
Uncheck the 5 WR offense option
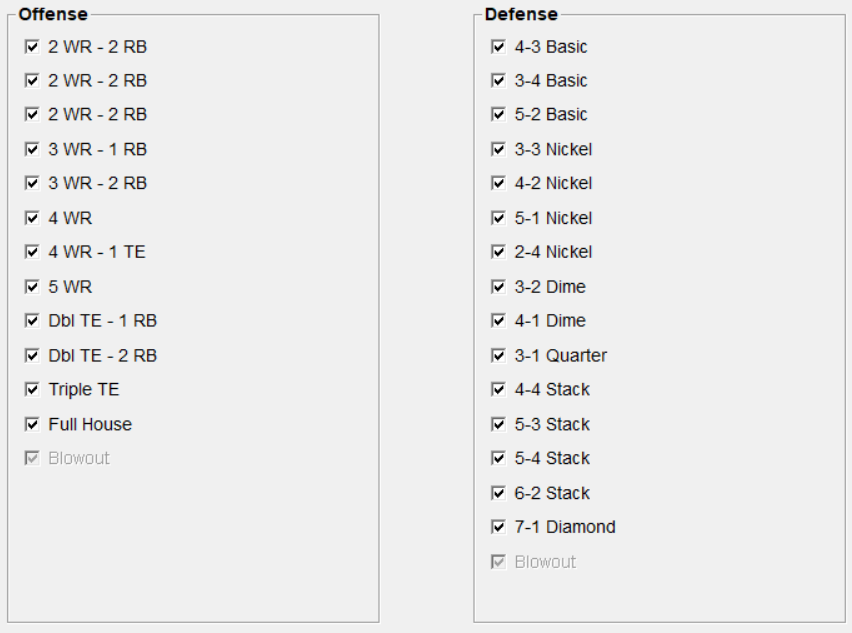pyautogui.click(x=32, y=287)
